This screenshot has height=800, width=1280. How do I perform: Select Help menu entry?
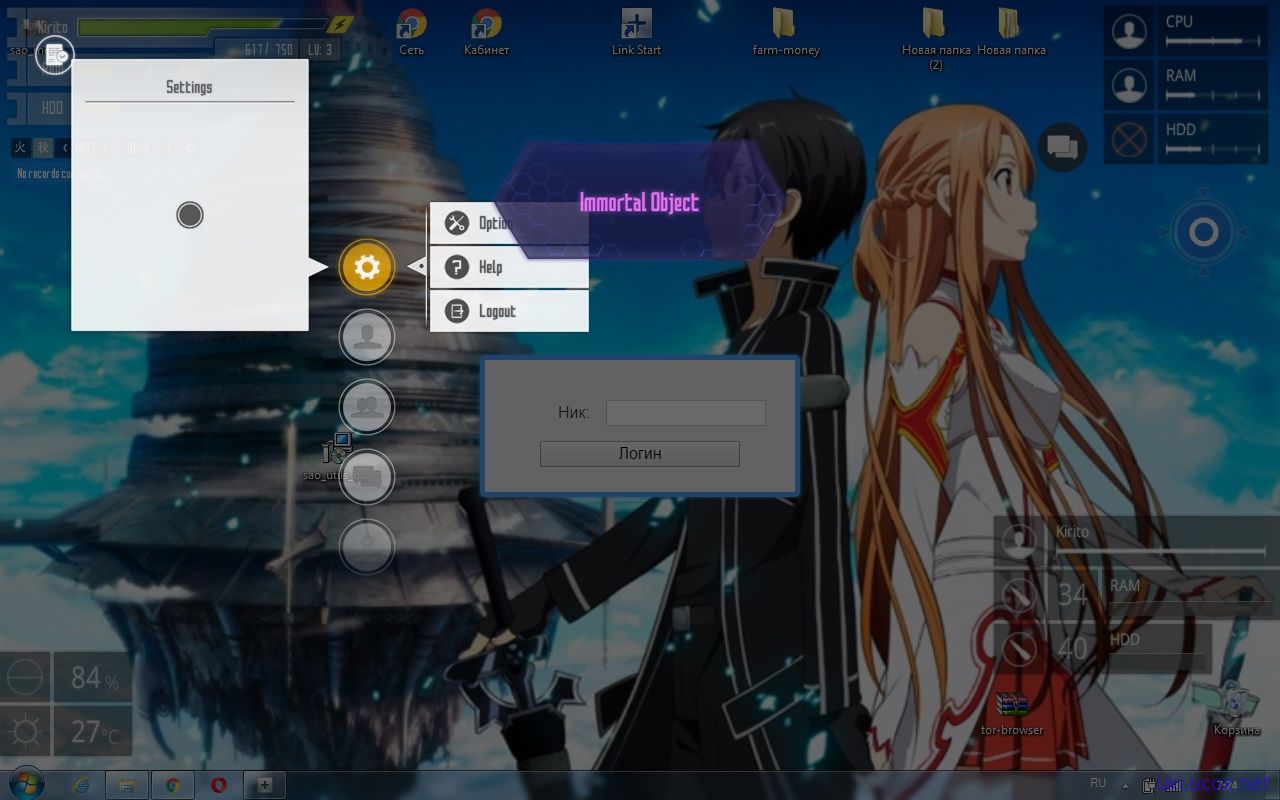tap(509, 267)
